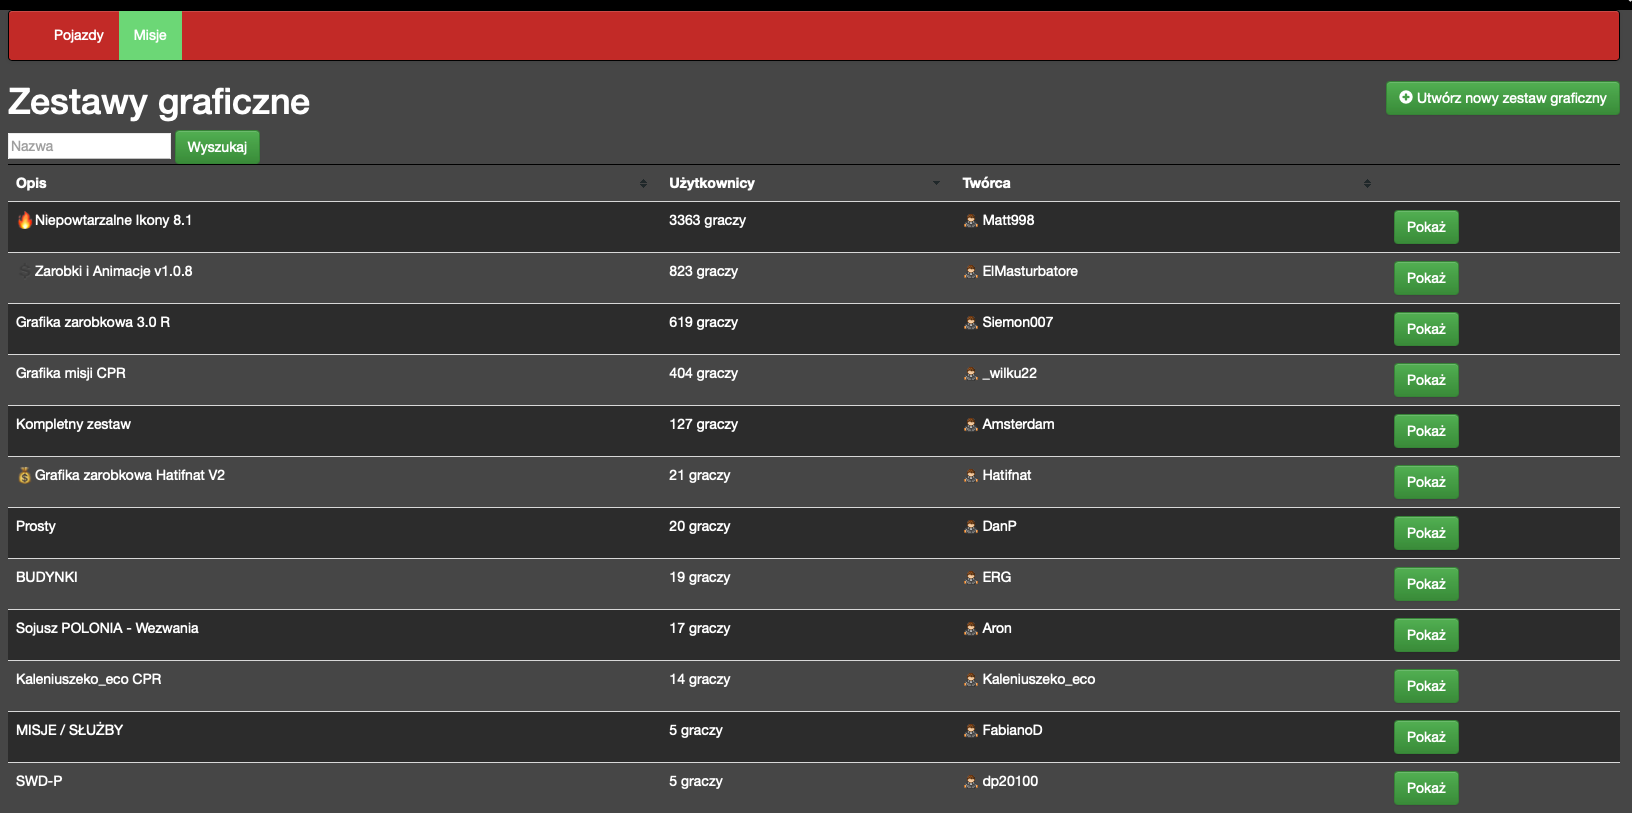Open the Pojazdy tab
This screenshot has width=1632, height=813.
click(x=79, y=35)
